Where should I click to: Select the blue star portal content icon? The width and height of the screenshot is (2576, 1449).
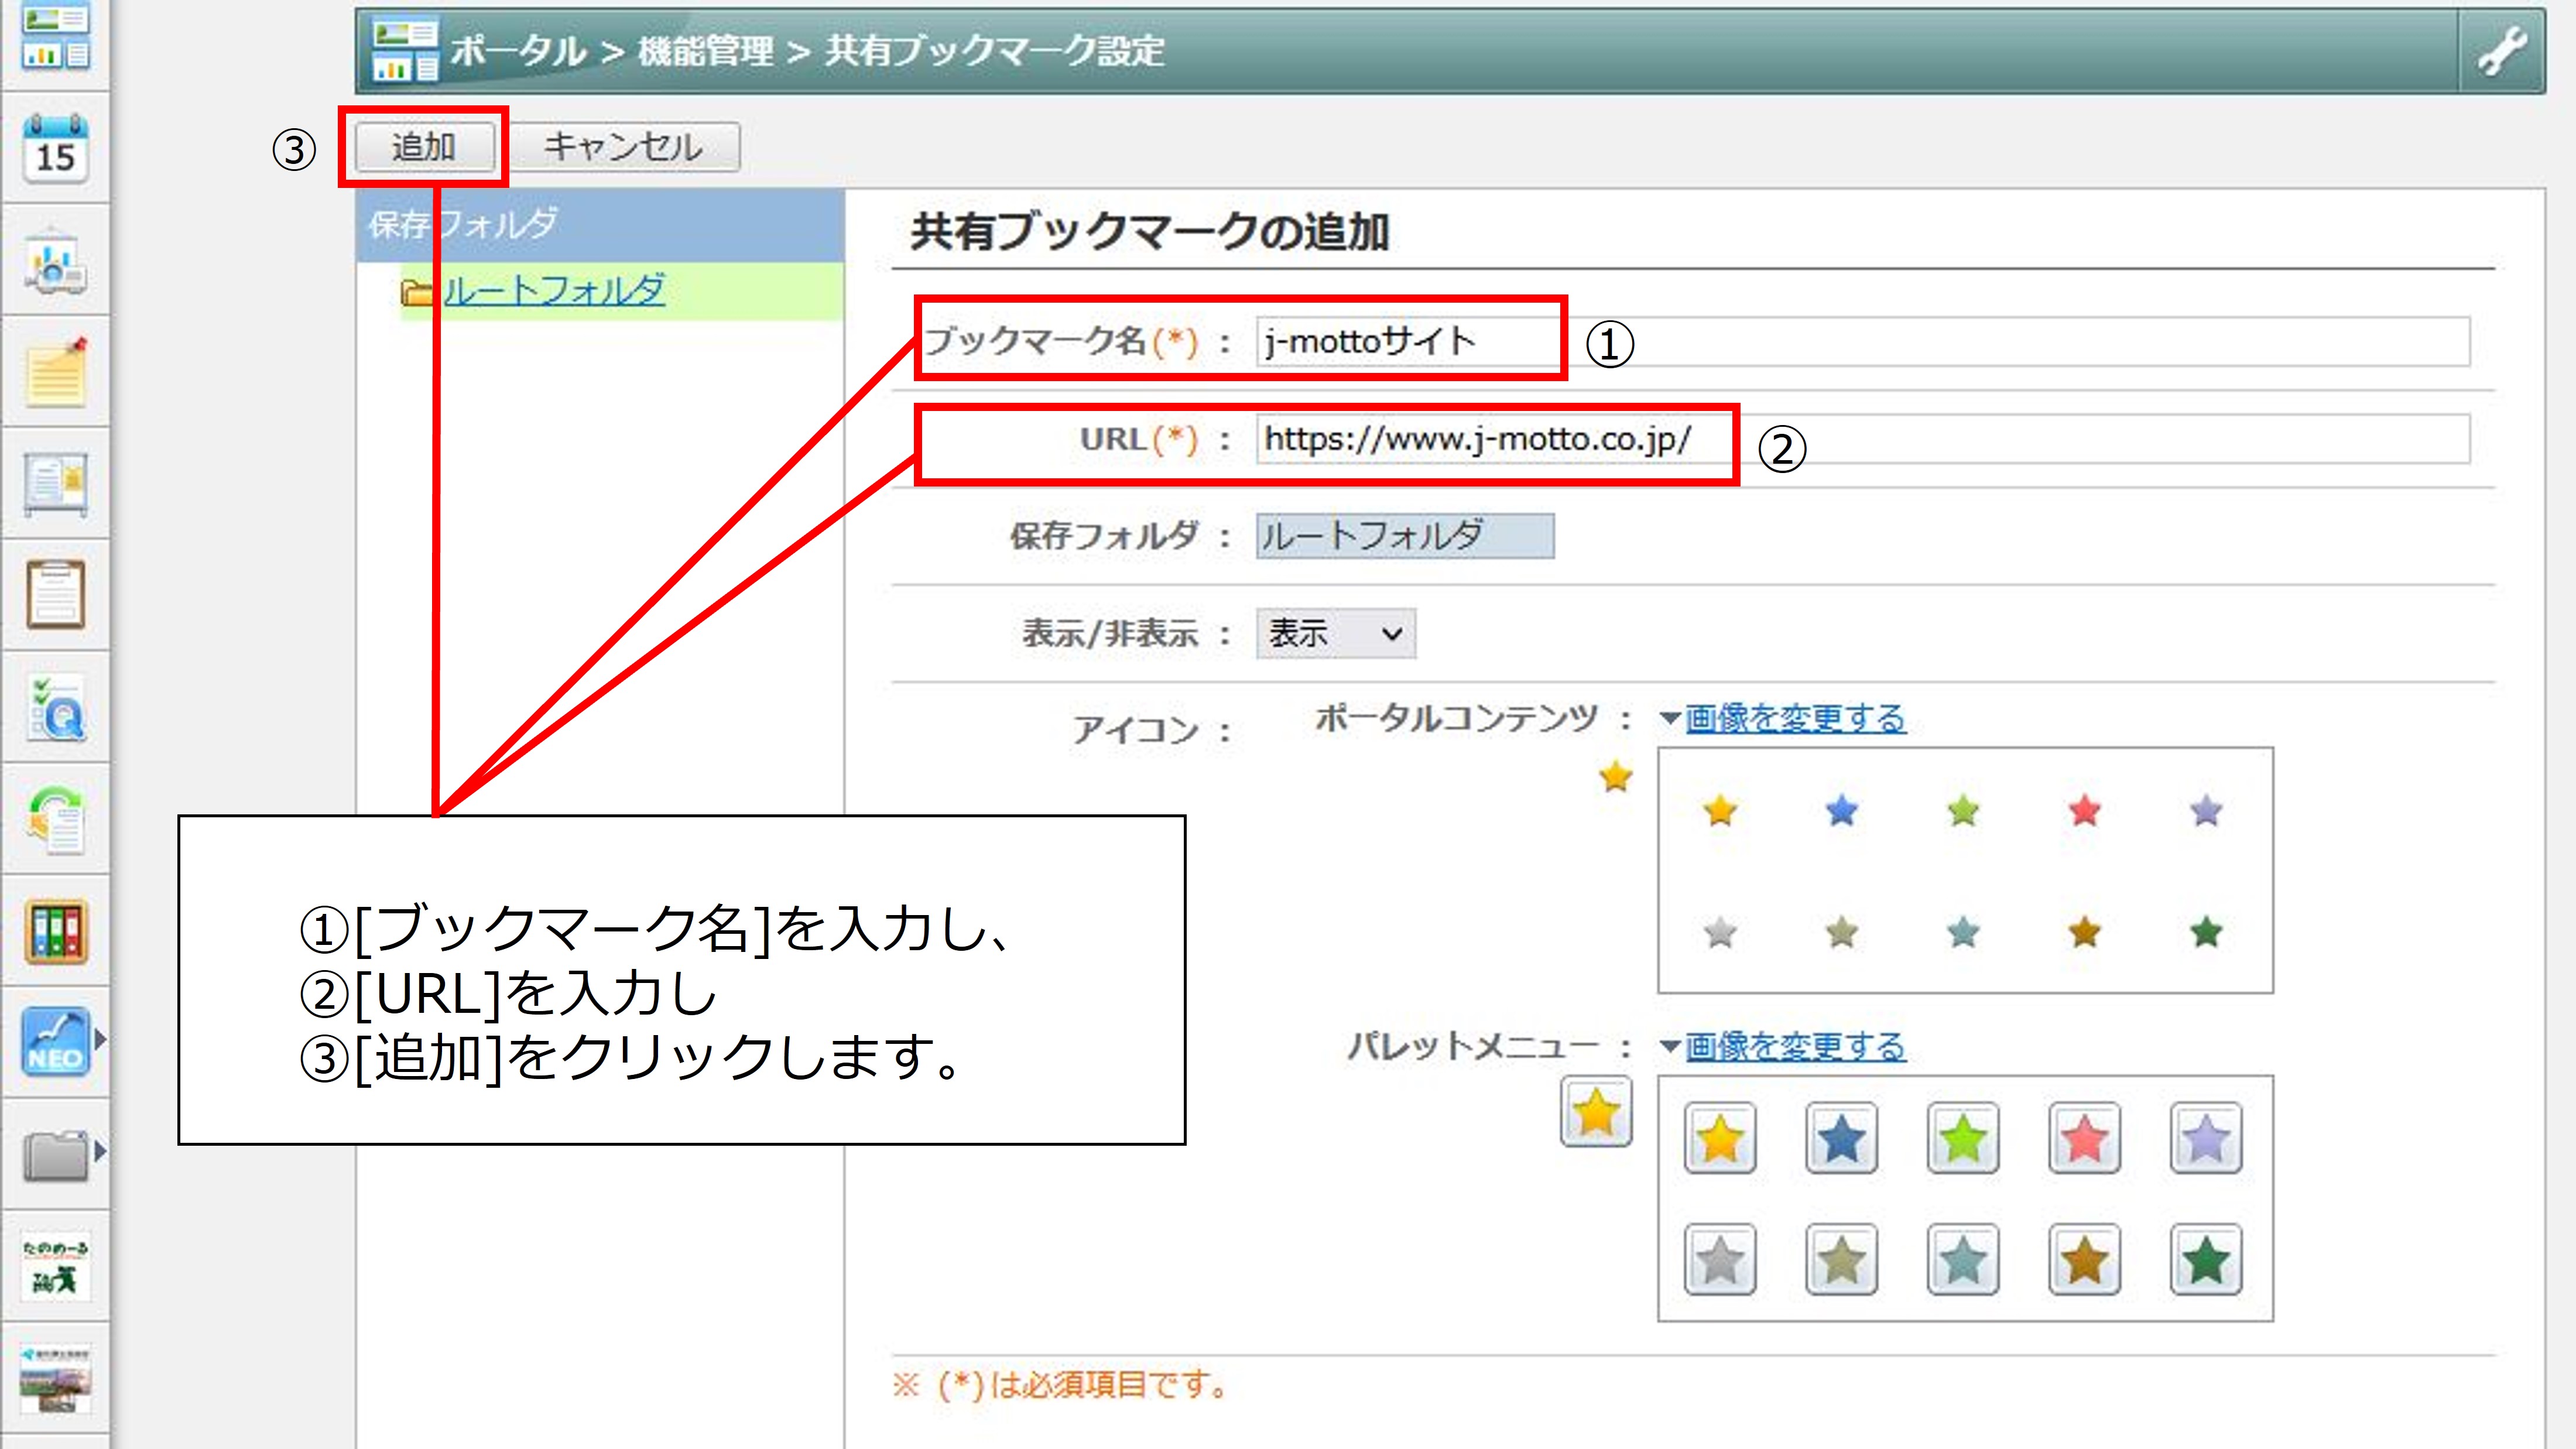(1841, 810)
